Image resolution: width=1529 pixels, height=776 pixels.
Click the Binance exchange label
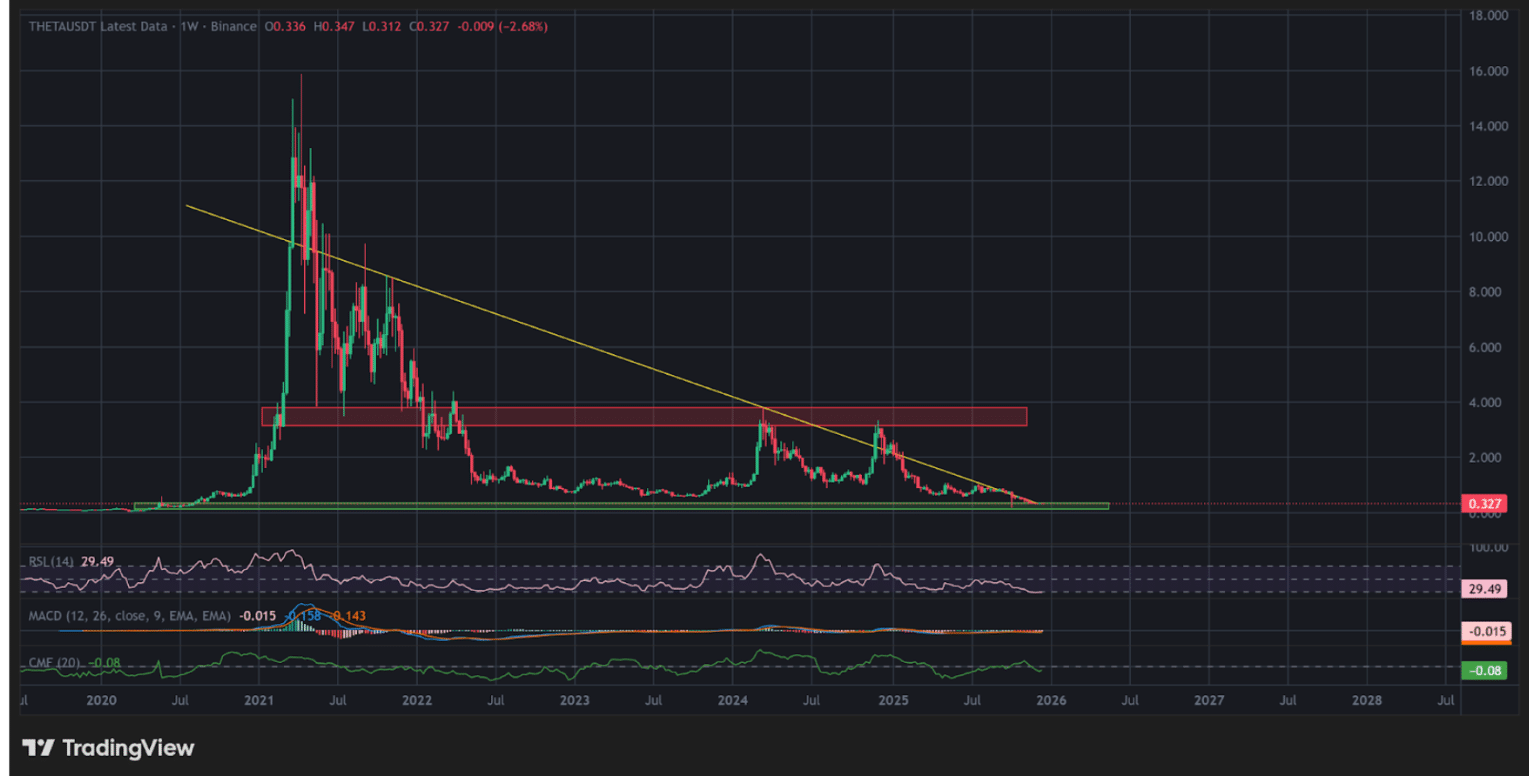coord(232,27)
